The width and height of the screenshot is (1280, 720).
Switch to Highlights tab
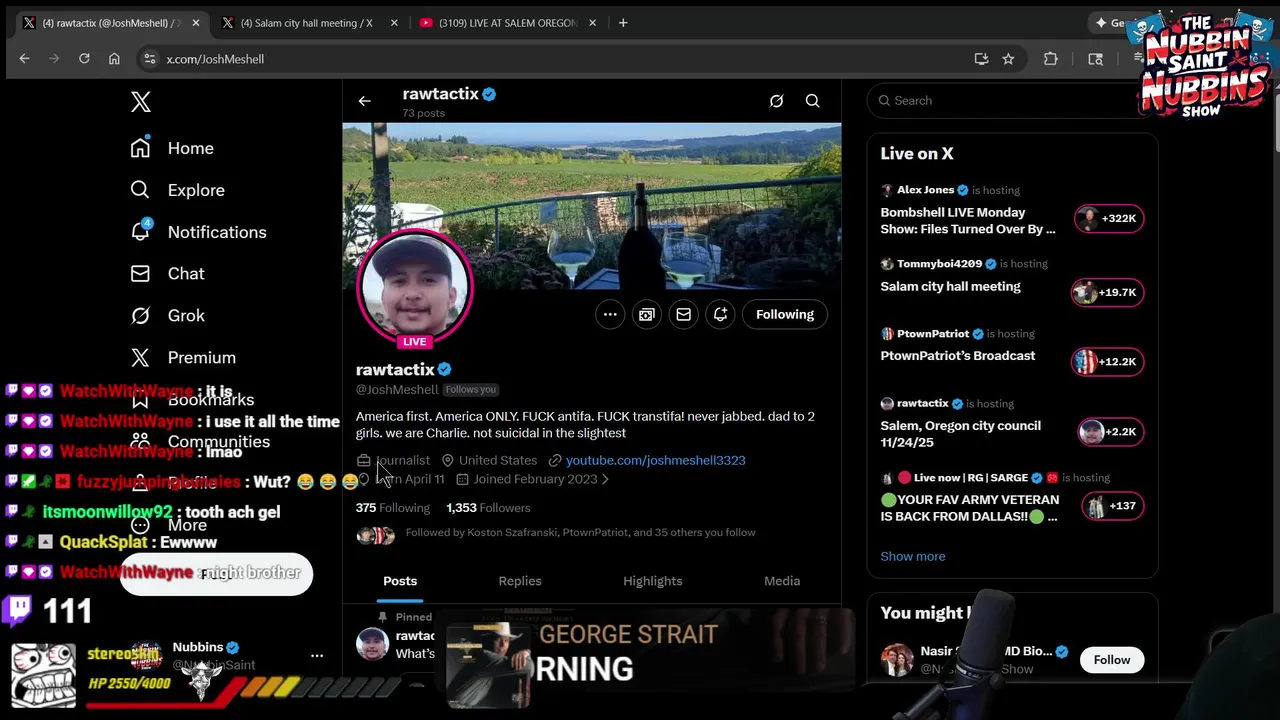point(653,581)
